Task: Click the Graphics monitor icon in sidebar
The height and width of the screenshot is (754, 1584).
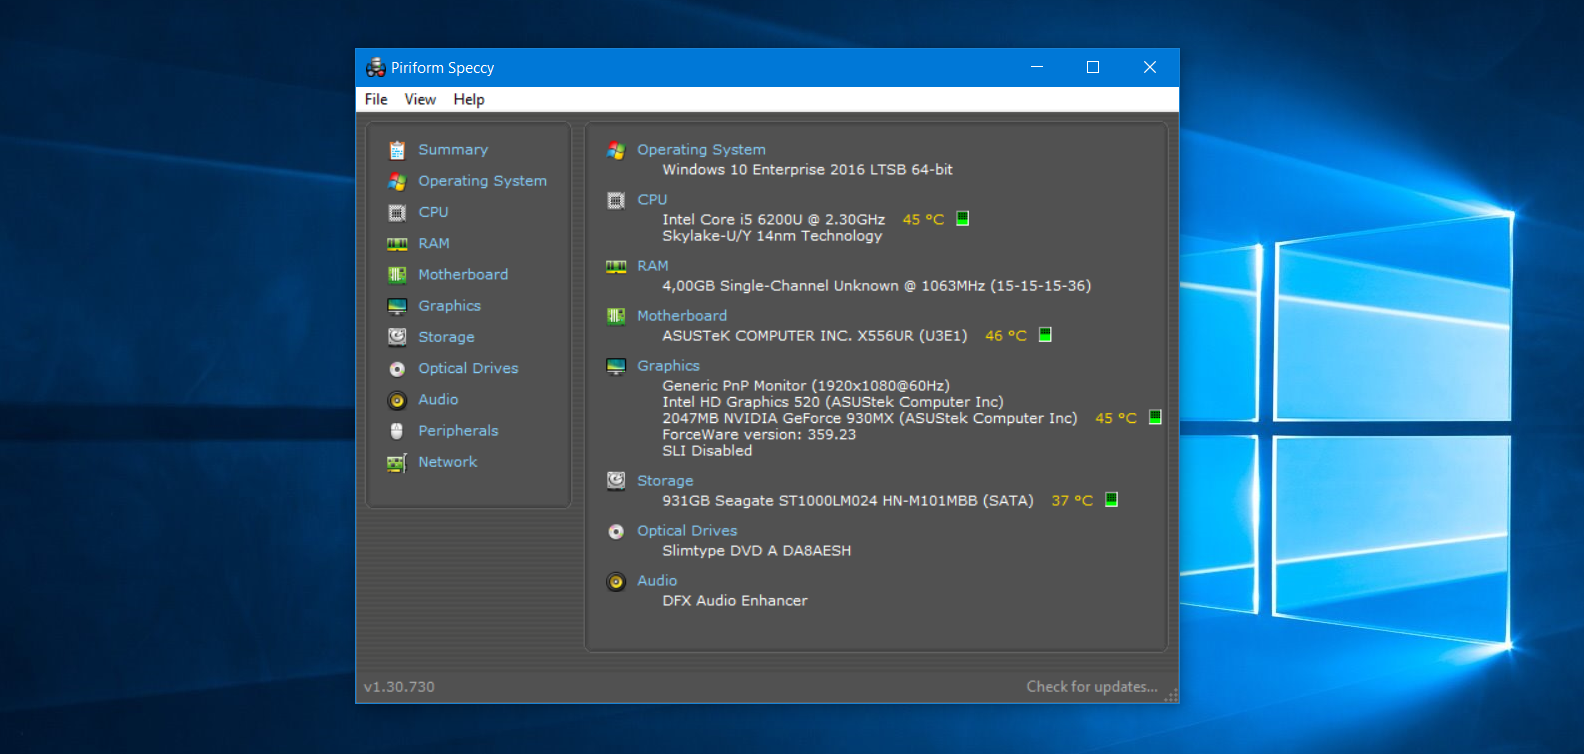Action: point(397,306)
